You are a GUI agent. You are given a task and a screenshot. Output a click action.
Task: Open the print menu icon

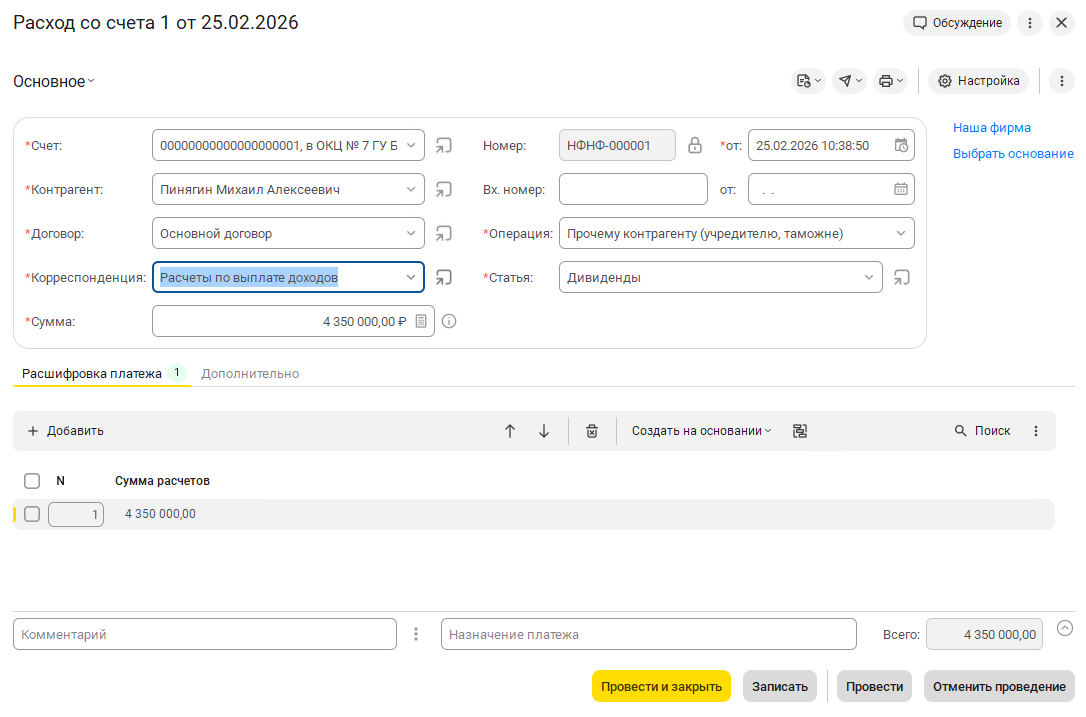889,81
